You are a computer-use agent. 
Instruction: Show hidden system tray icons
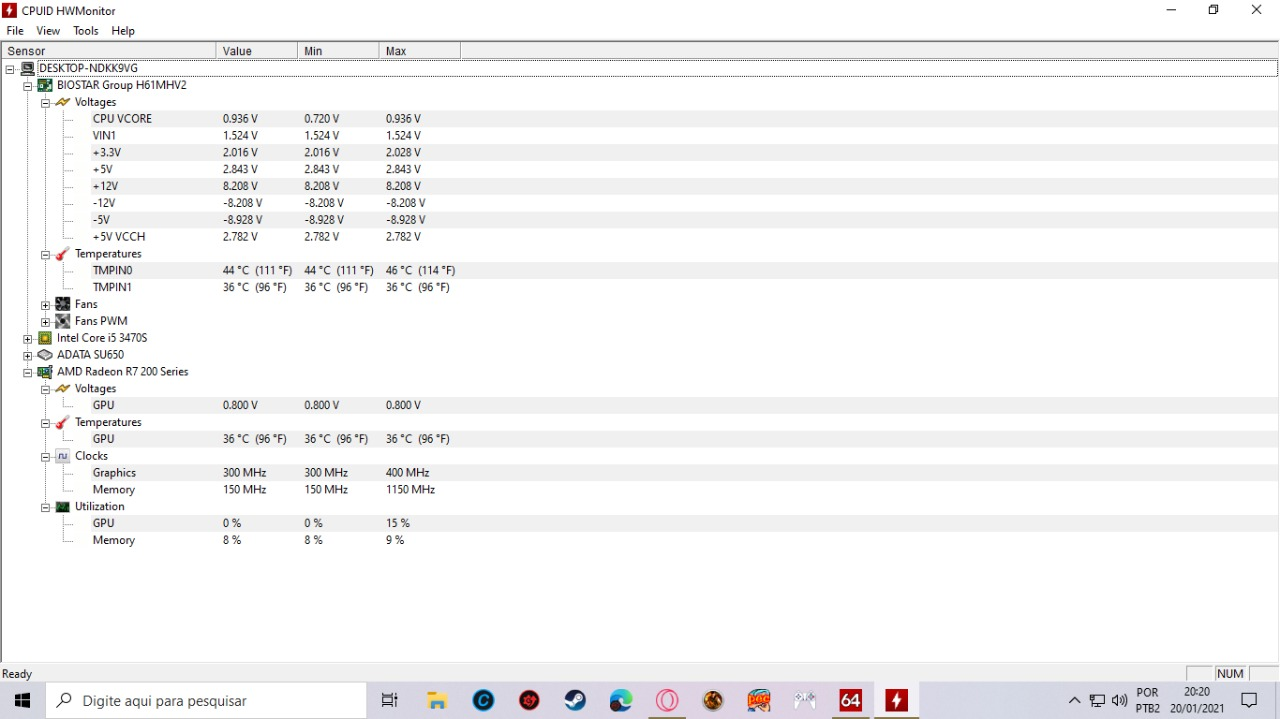tap(1074, 701)
